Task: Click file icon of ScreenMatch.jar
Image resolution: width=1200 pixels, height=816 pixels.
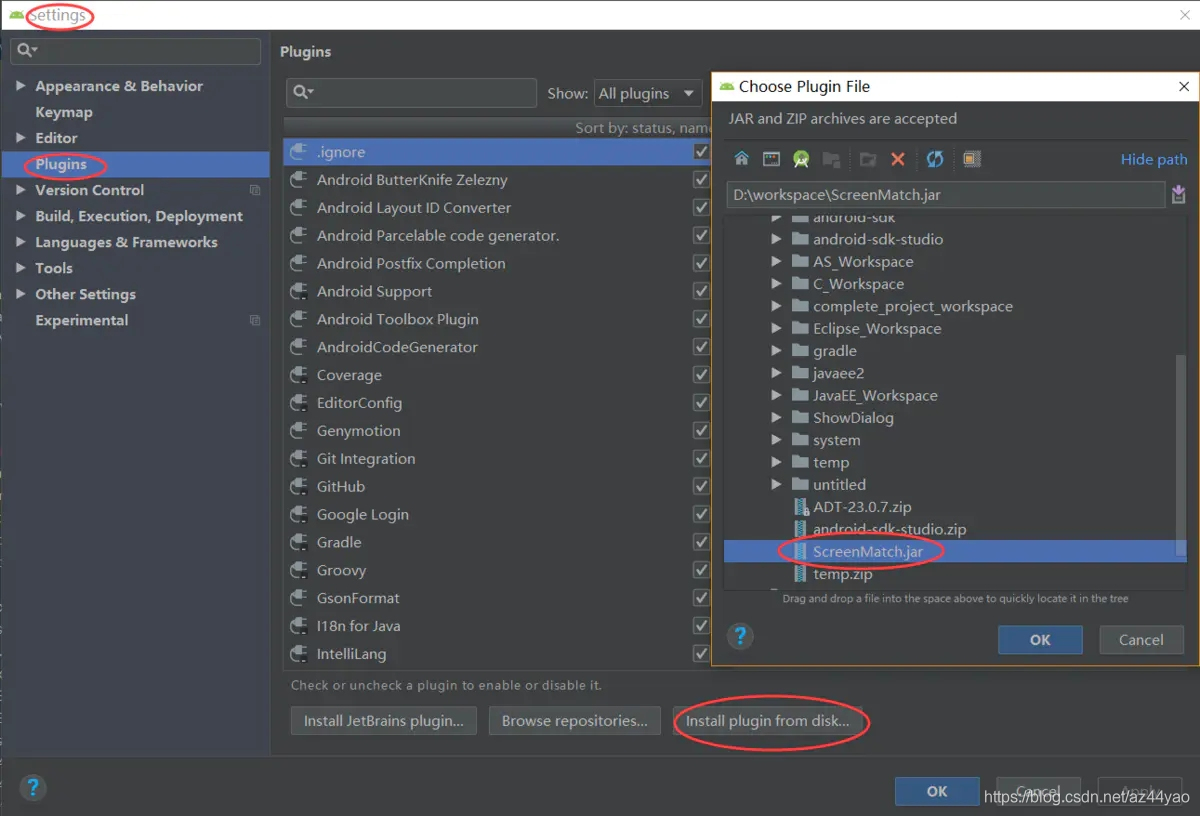Action: point(800,551)
